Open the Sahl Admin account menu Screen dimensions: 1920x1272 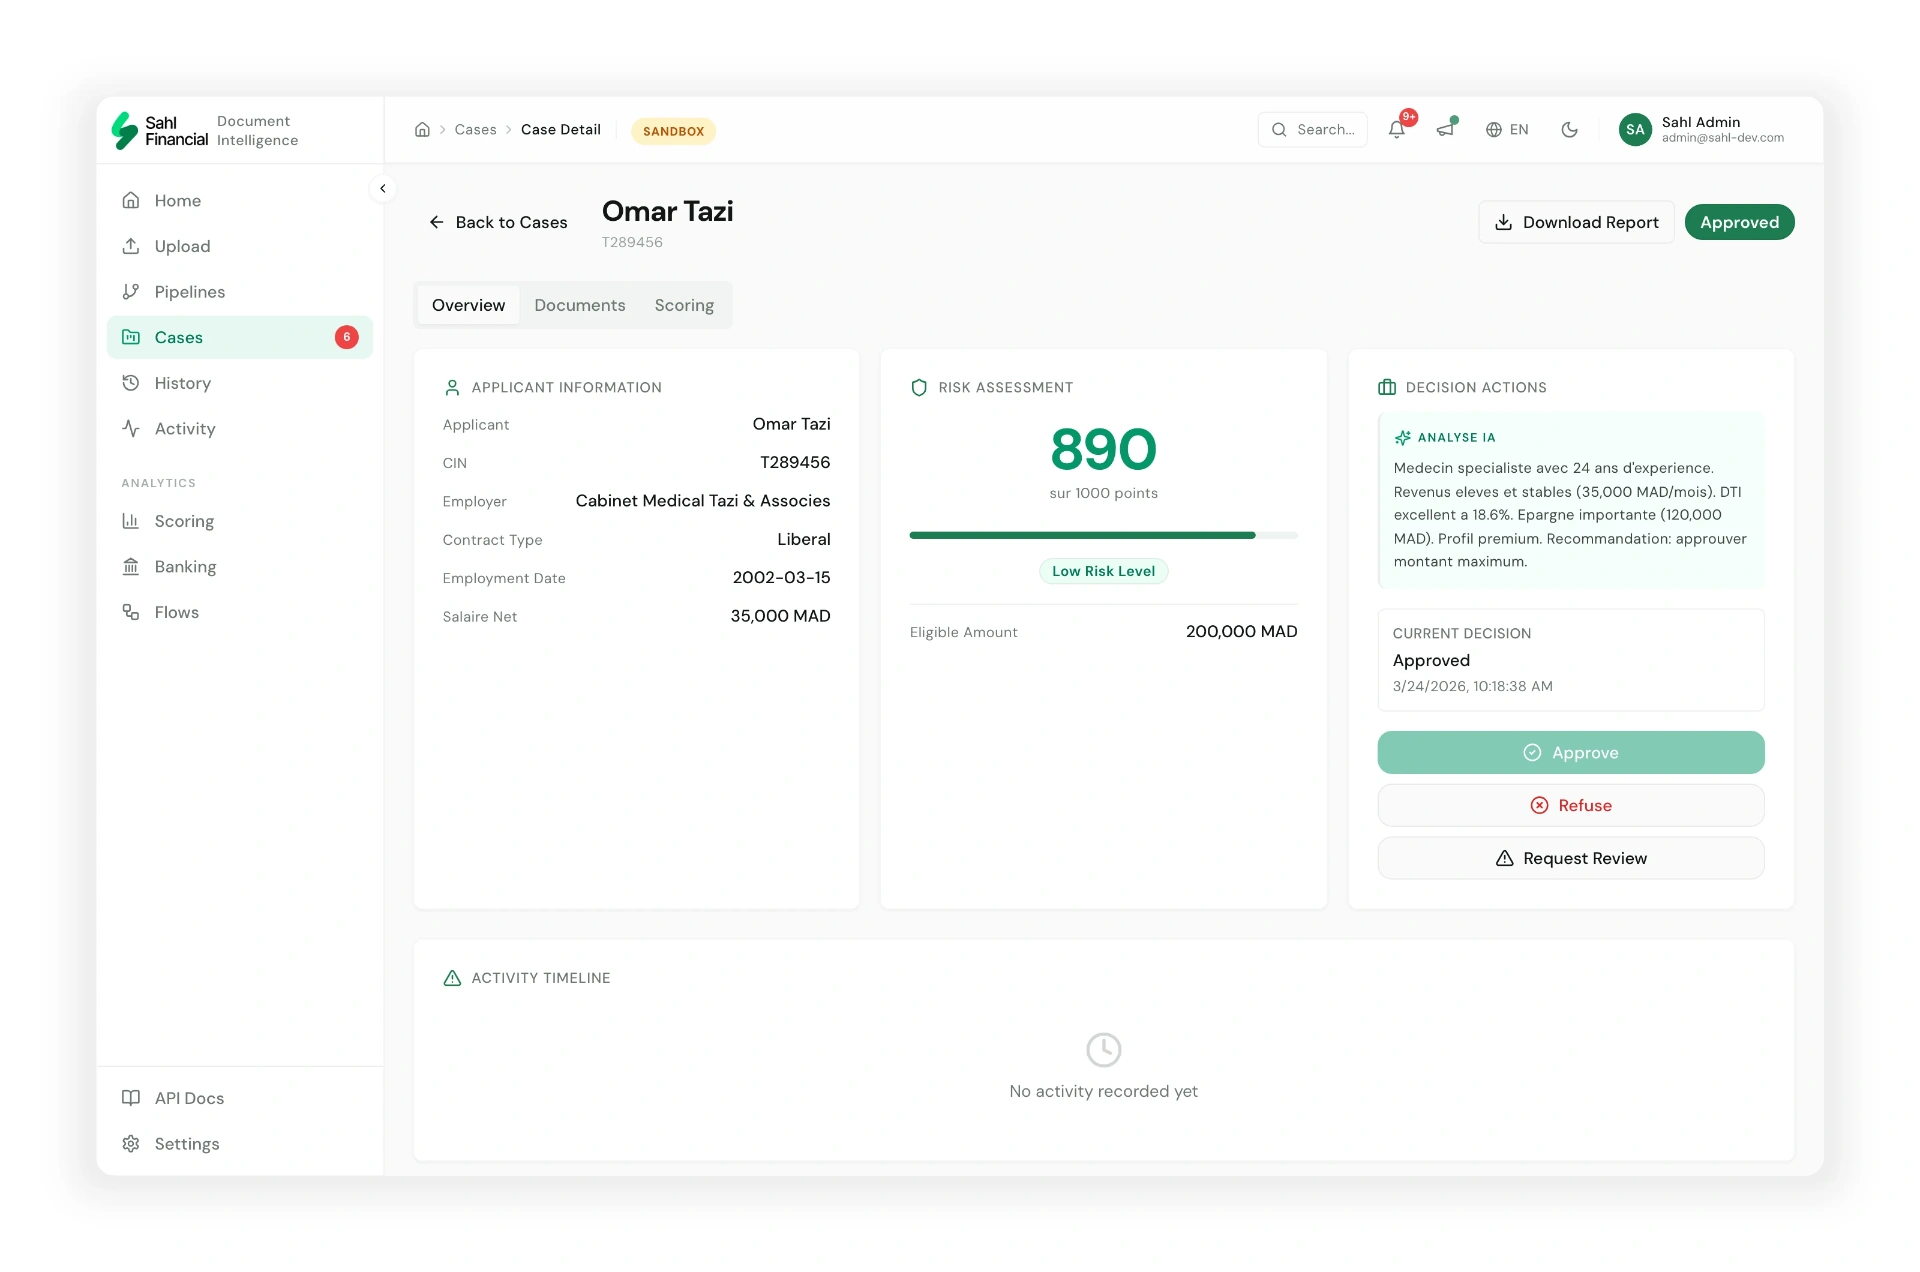click(1702, 129)
